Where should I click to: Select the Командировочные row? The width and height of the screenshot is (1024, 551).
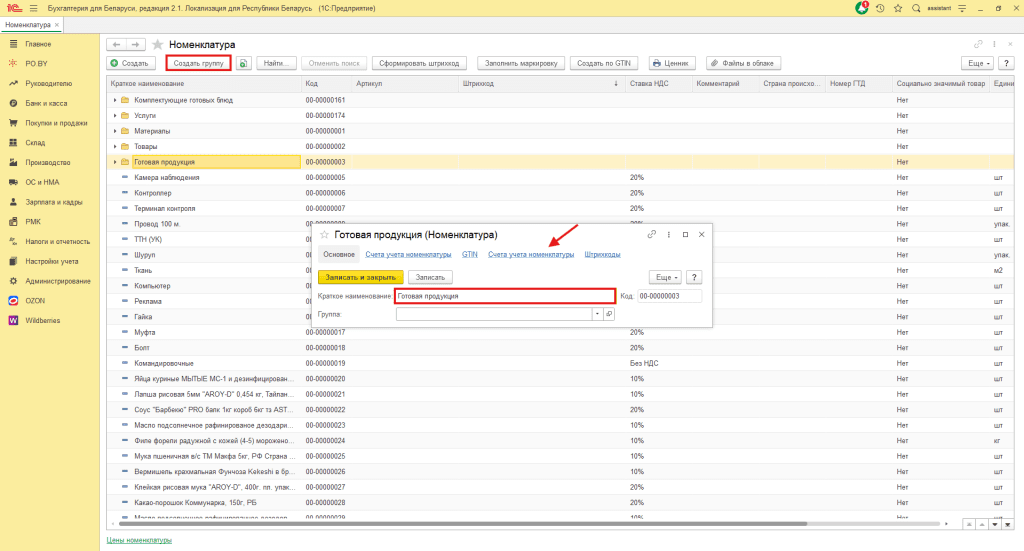click(x=560, y=363)
